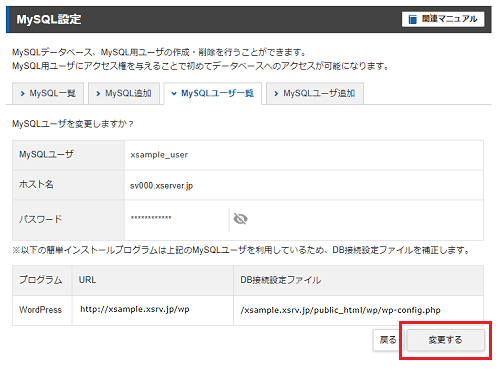Click the DB接続設定ファイル column header
This screenshot has height=370, width=500.
point(359,280)
